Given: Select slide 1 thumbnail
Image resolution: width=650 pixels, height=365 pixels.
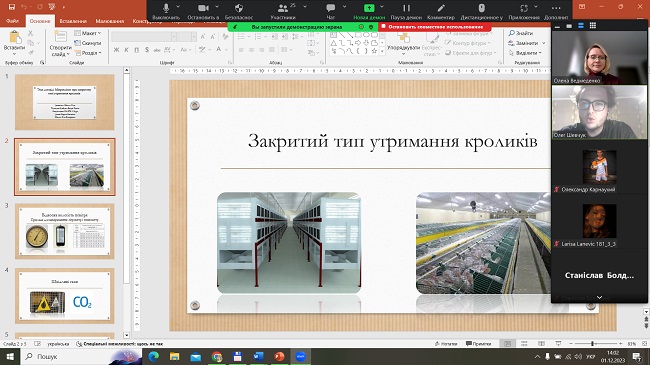Looking at the screenshot, I should 65,102.
